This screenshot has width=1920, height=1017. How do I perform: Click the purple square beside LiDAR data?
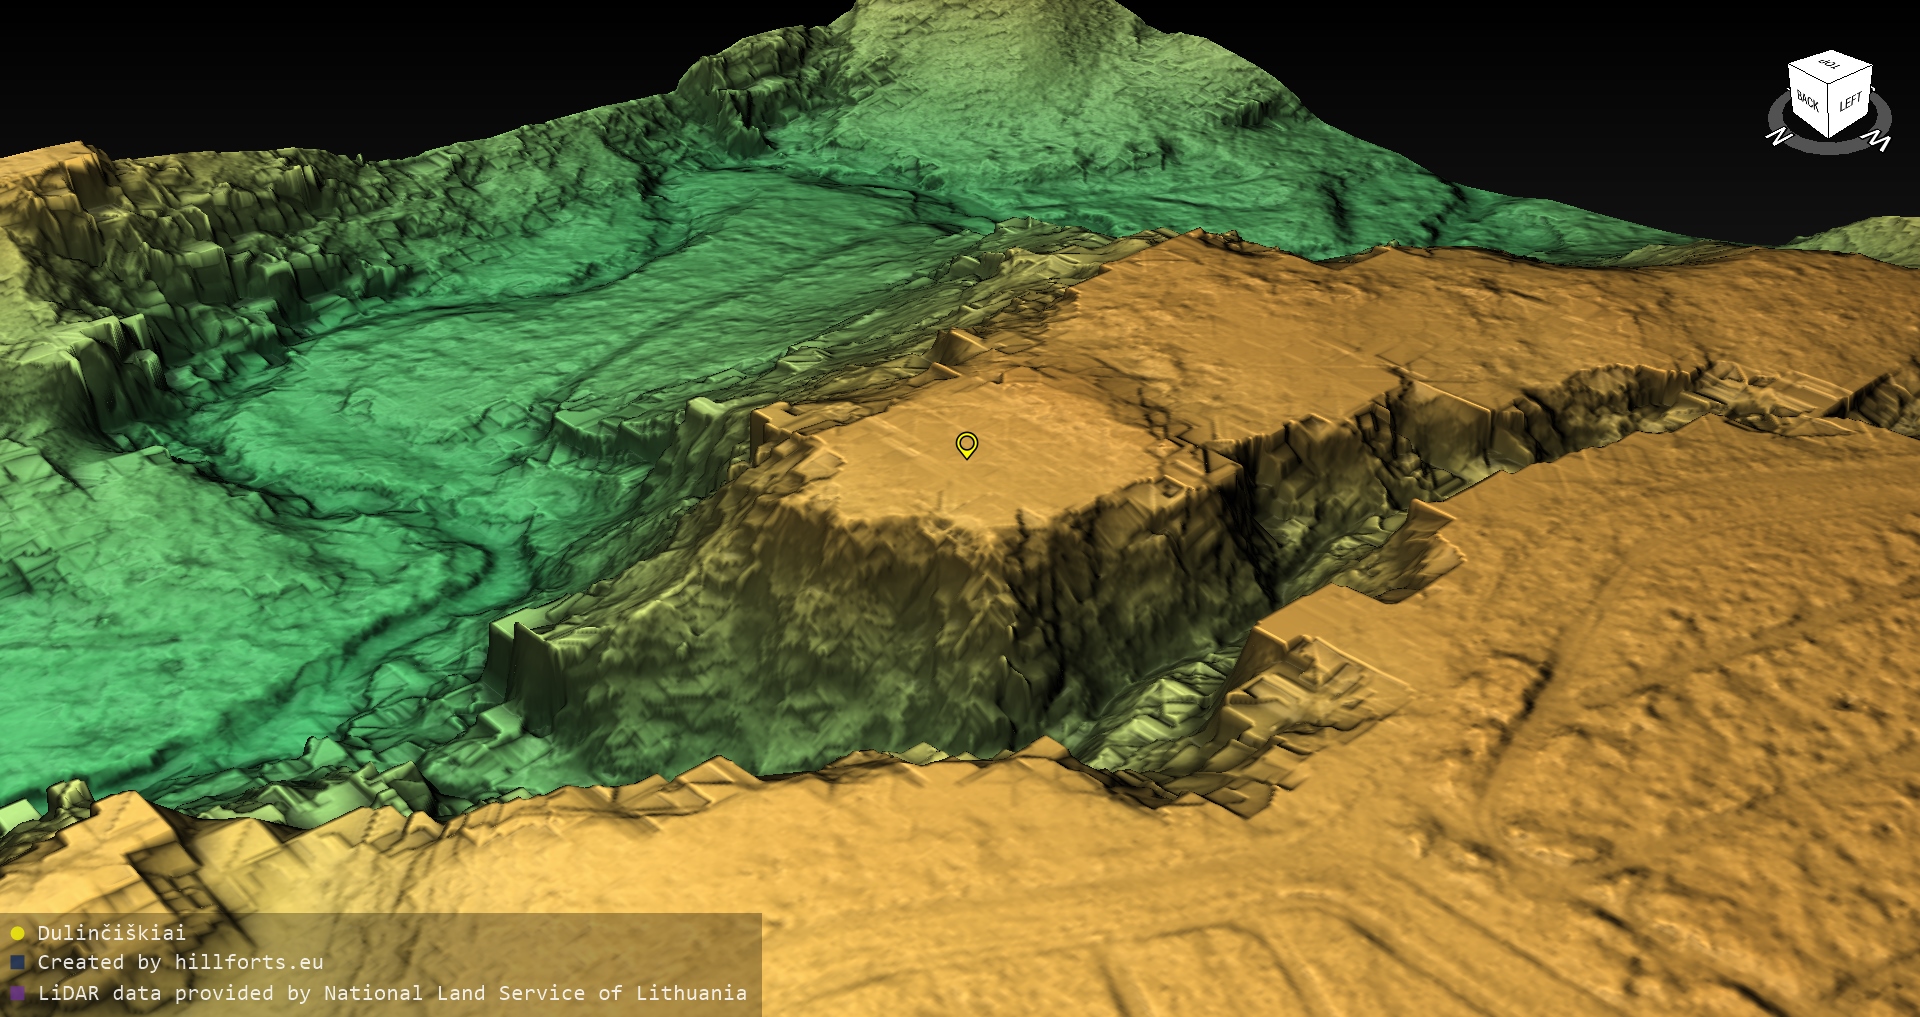[17, 993]
